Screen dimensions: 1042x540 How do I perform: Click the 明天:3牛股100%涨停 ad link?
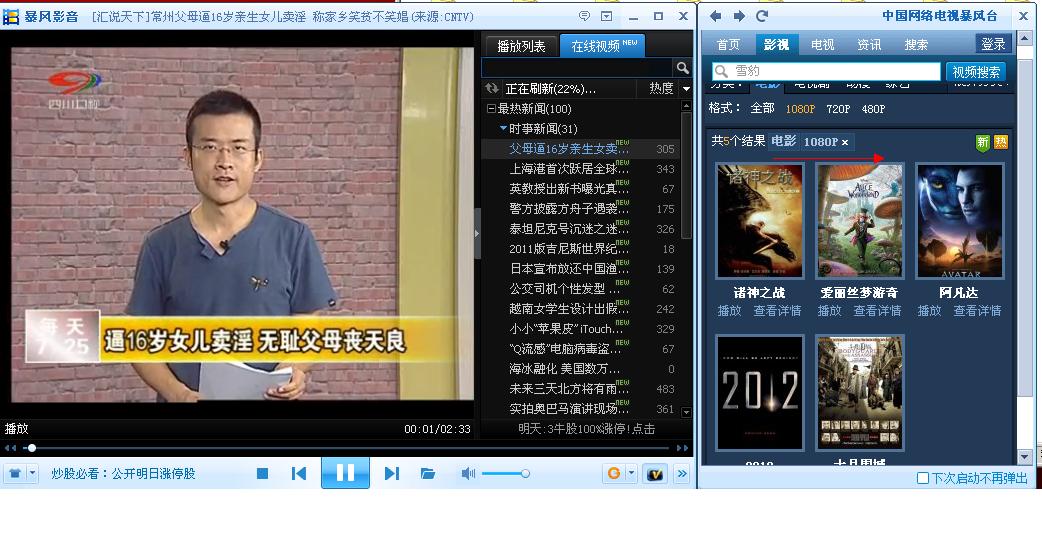tap(587, 429)
